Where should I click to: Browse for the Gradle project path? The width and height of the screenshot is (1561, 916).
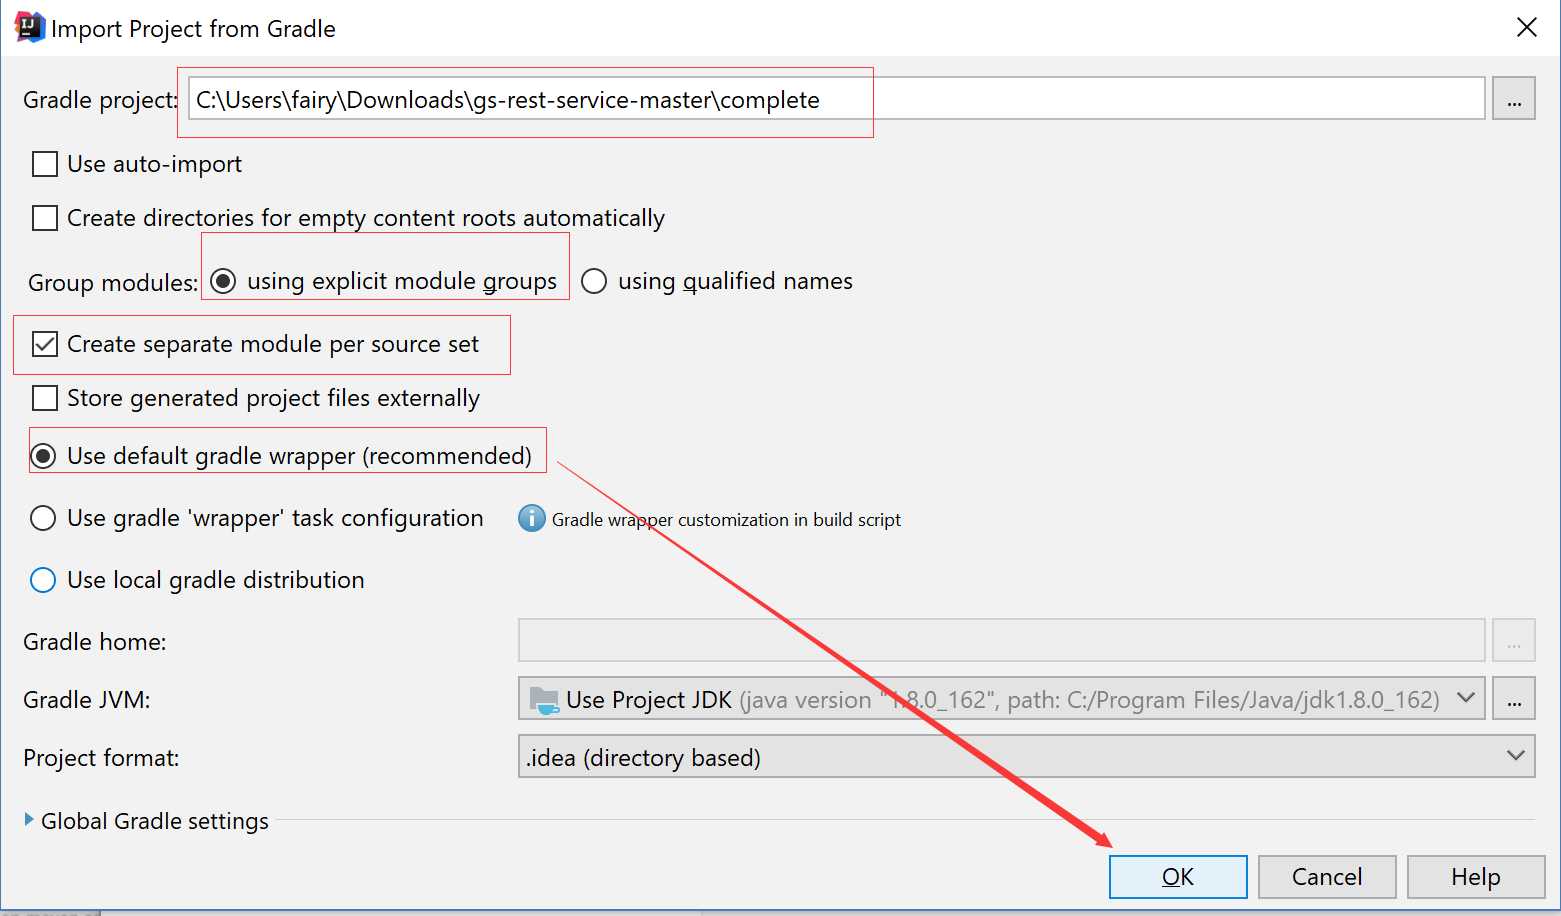1514,99
